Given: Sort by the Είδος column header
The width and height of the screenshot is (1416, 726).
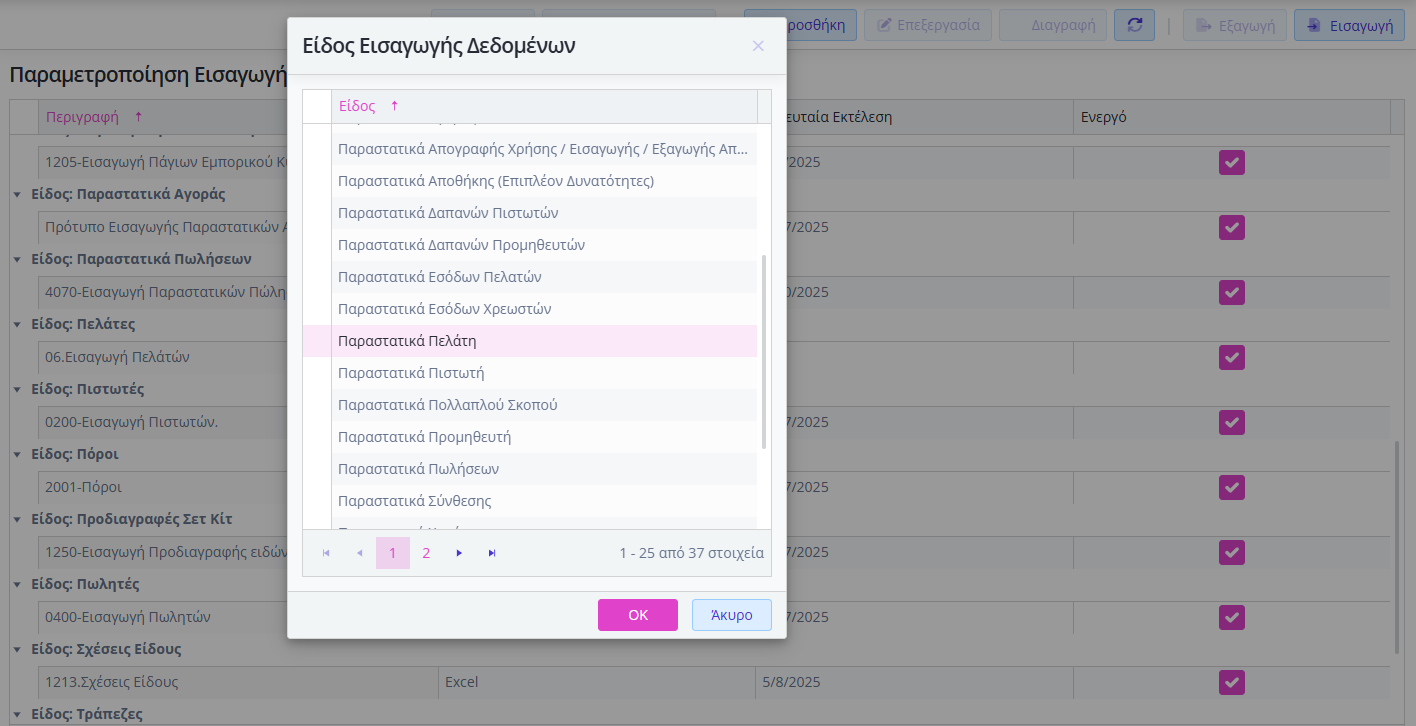Looking at the screenshot, I should click(x=357, y=106).
